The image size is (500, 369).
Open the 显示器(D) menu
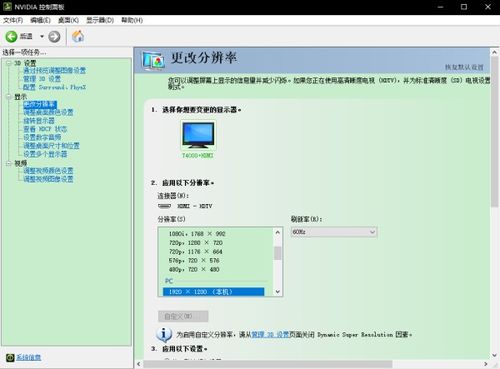pyautogui.click(x=100, y=20)
